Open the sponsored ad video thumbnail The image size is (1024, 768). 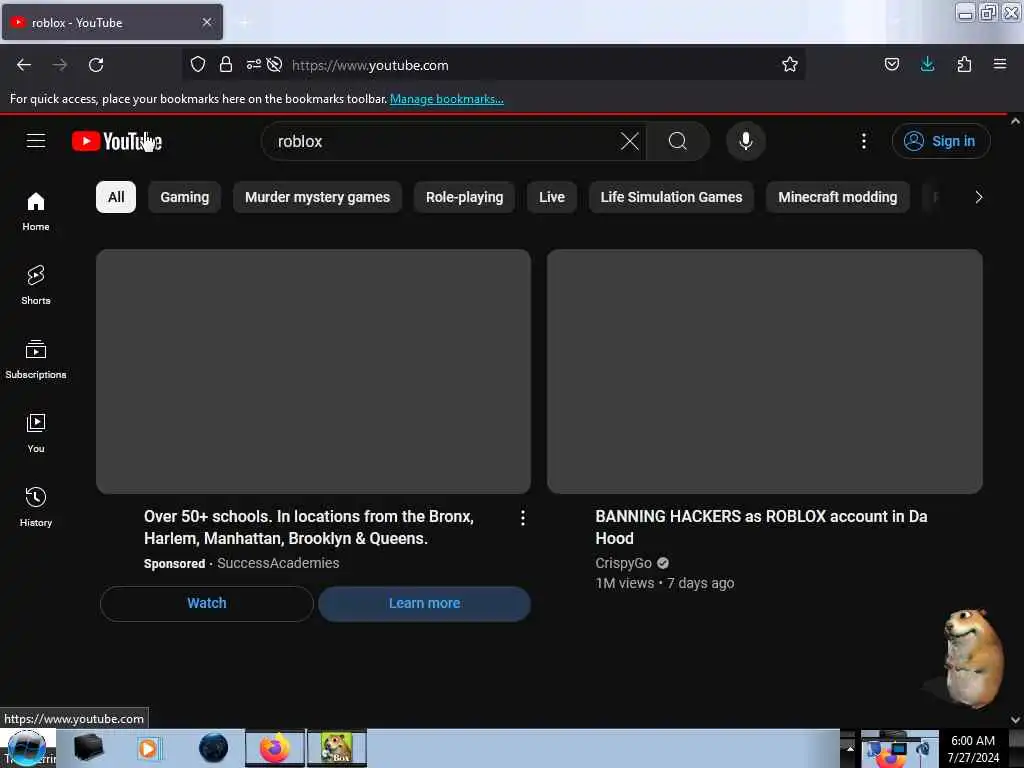313,371
